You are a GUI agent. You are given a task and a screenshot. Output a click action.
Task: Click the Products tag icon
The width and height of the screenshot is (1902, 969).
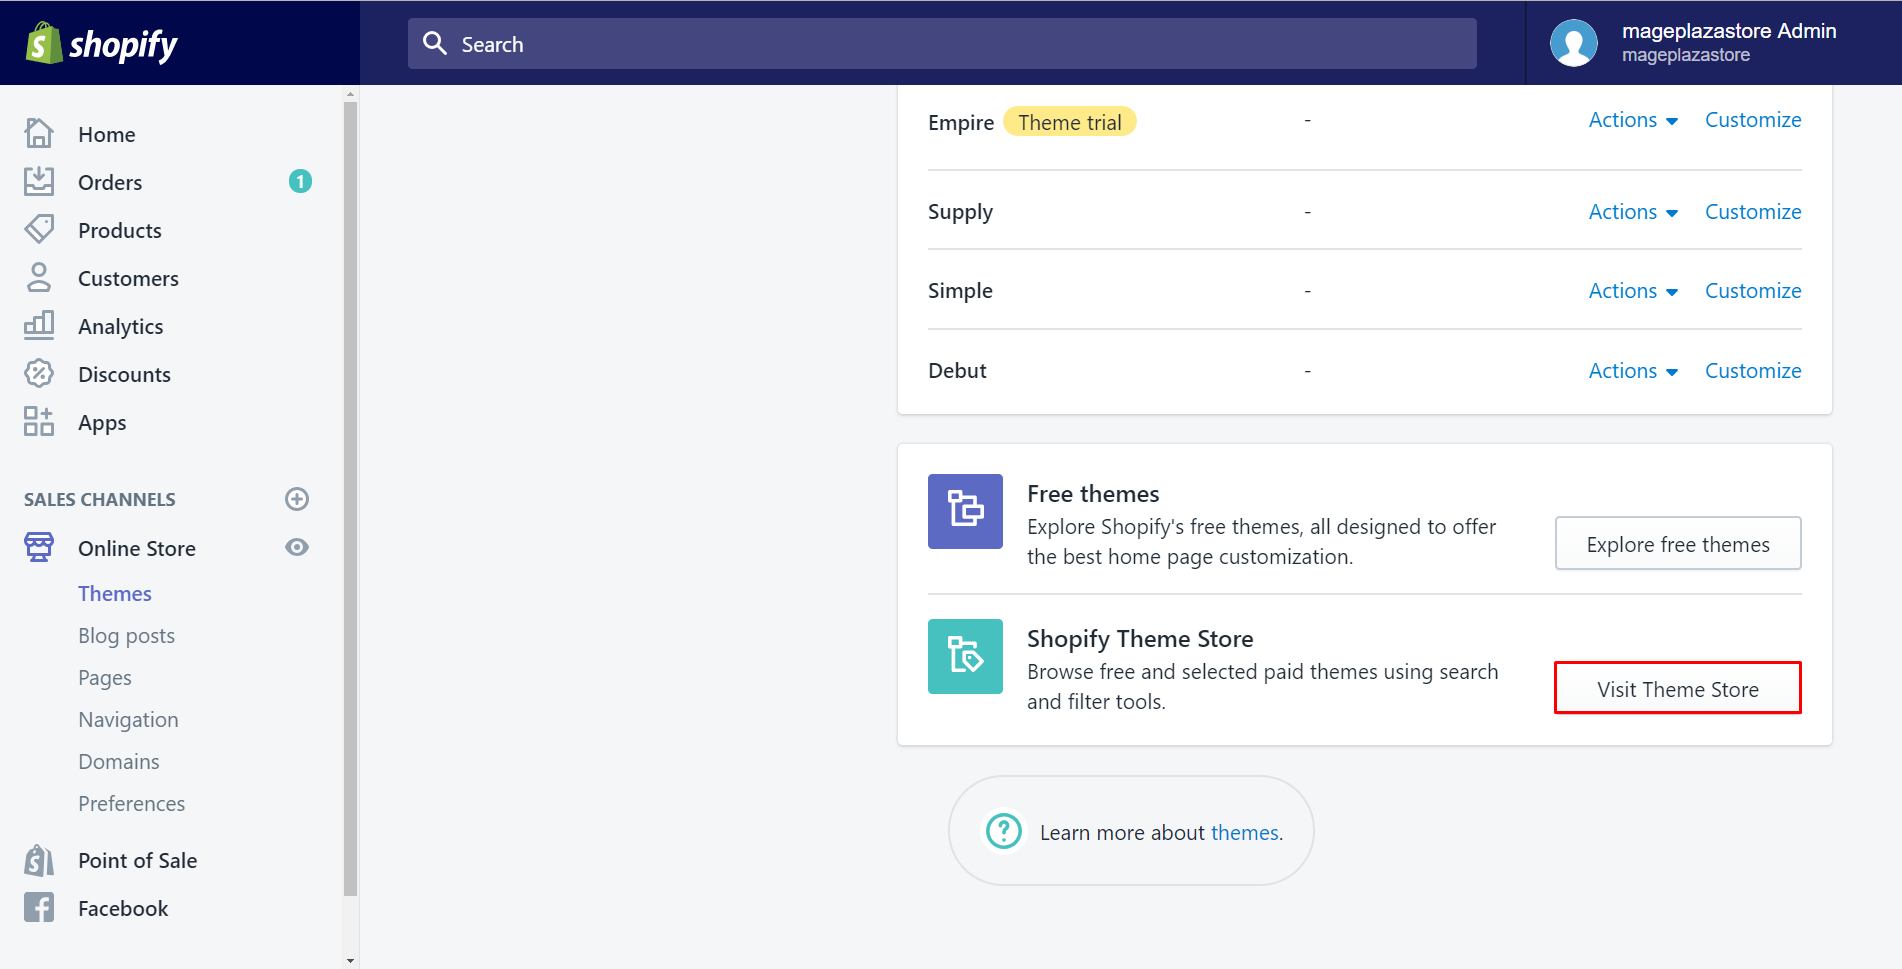[39, 229]
